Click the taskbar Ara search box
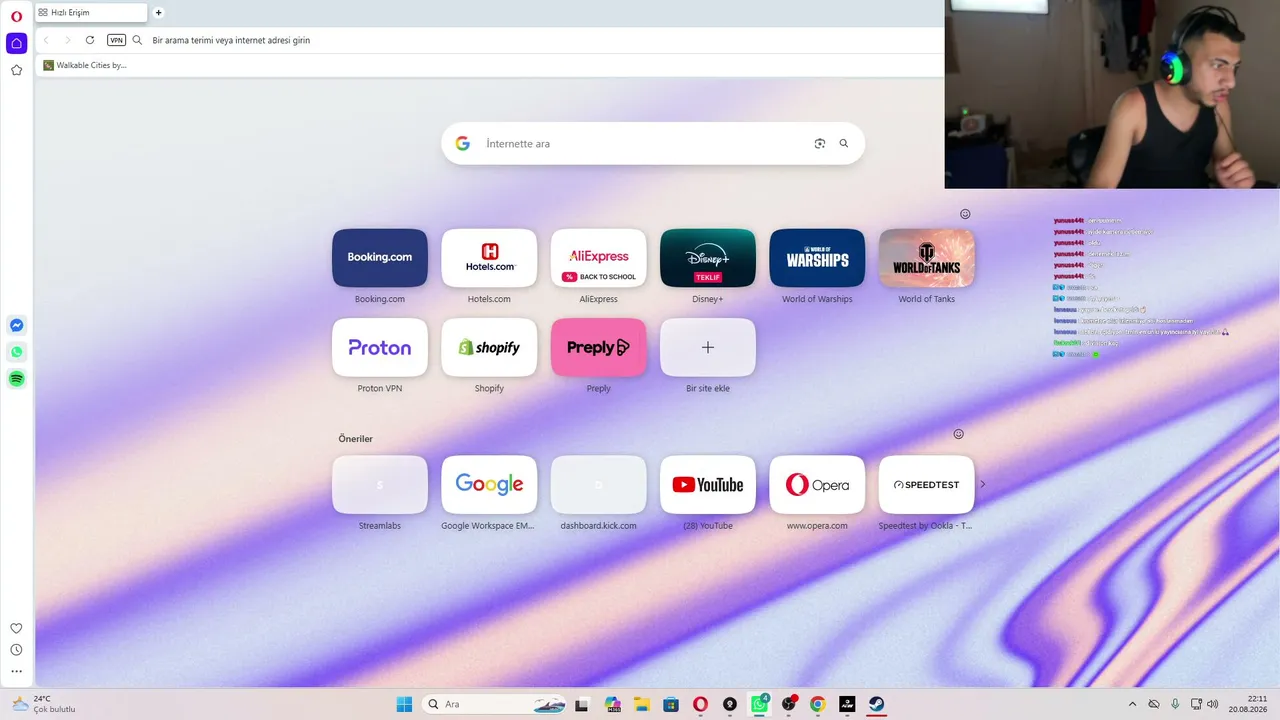The height and width of the screenshot is (720, 1280). tap(493, 704)
